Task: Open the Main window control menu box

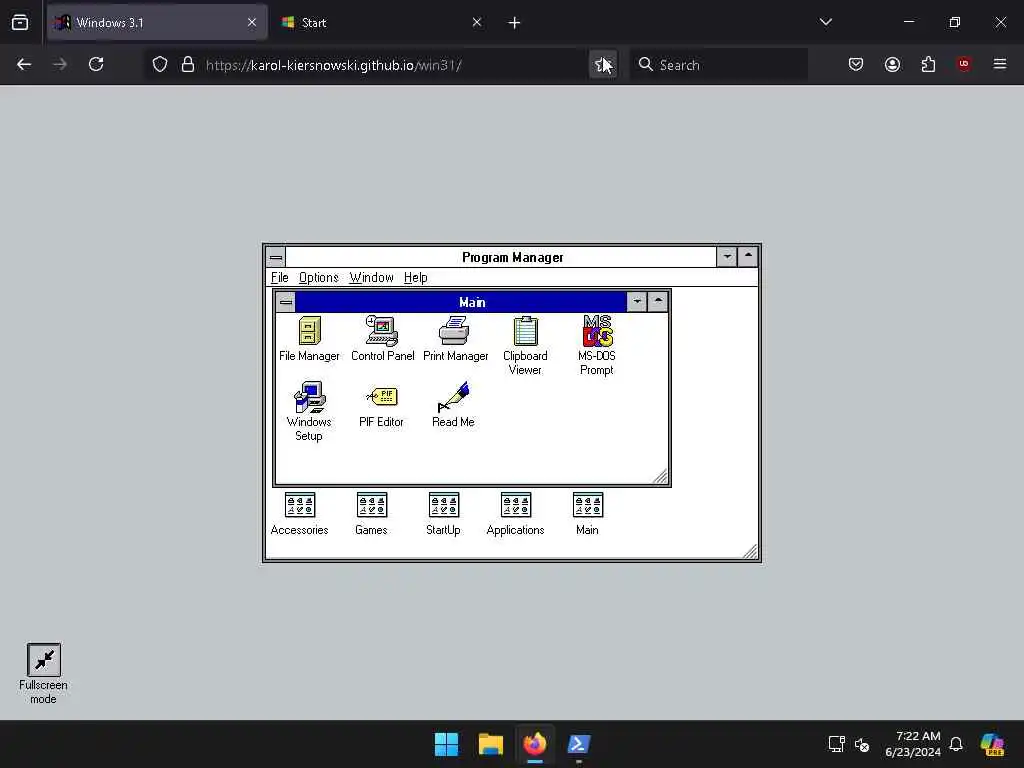Action: (285, 302)
